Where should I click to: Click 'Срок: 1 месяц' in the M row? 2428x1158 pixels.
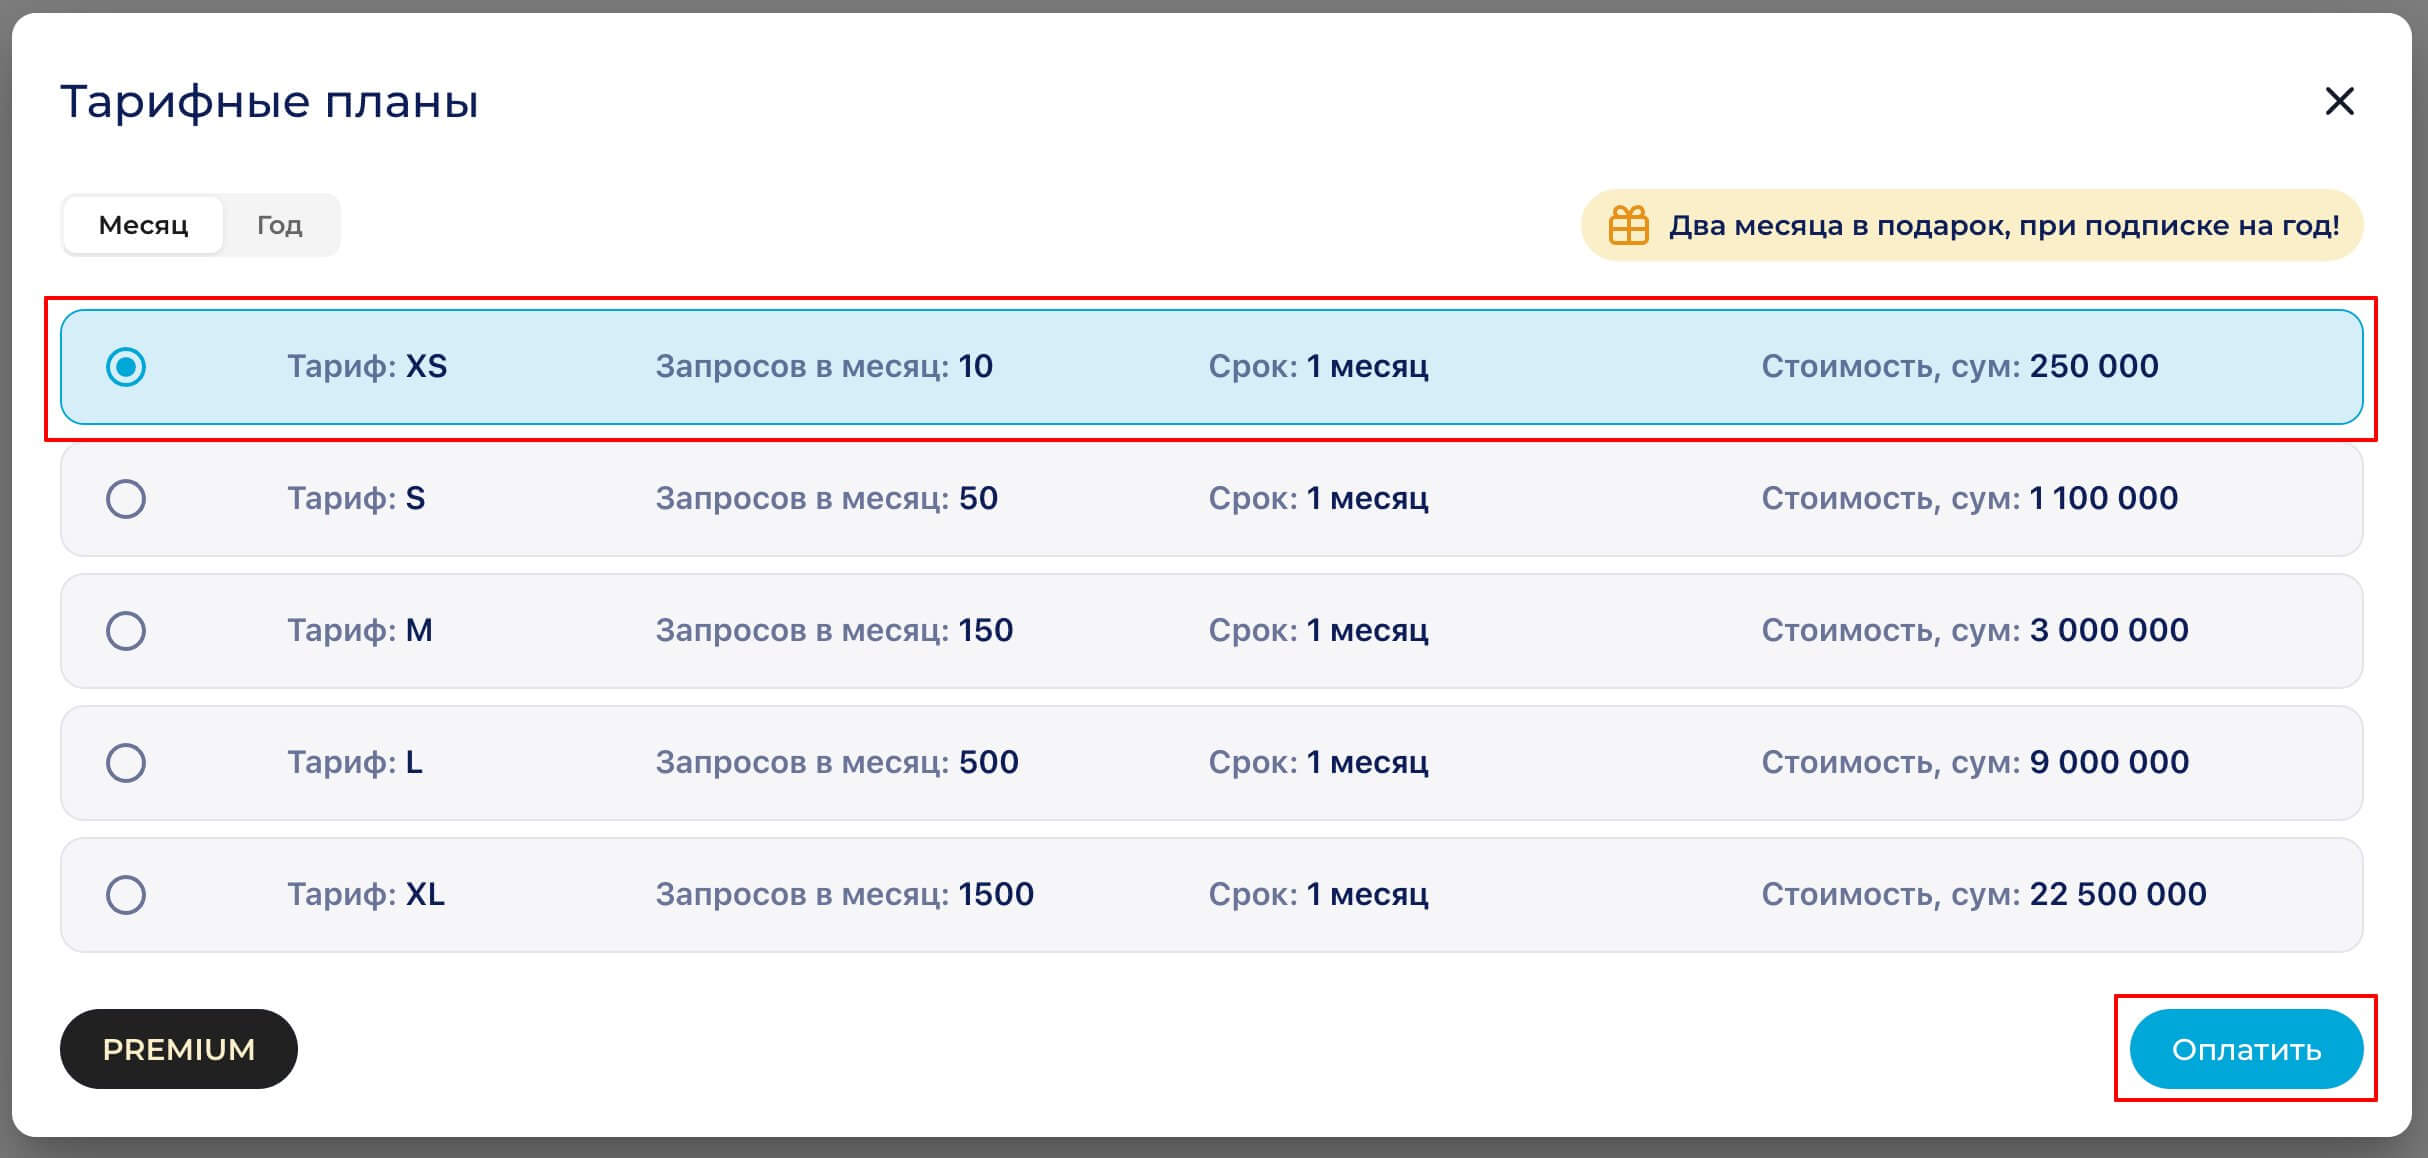tap(1318, 631)
